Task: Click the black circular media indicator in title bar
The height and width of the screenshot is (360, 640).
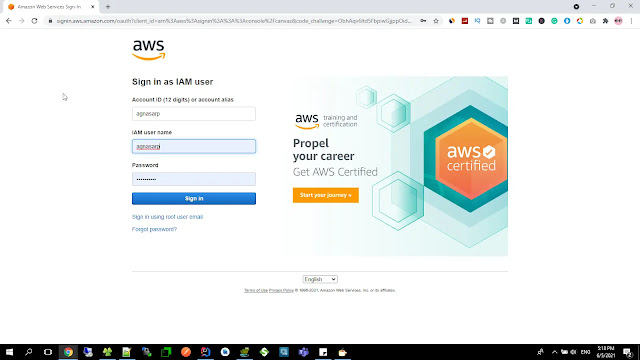Action: point(576,7)
